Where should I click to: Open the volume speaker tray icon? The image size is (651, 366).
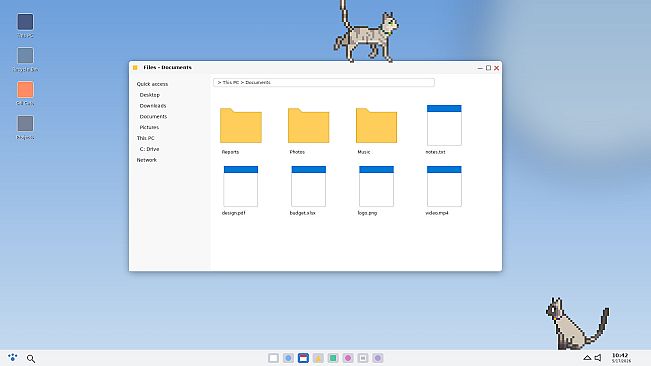coord(598,358)
